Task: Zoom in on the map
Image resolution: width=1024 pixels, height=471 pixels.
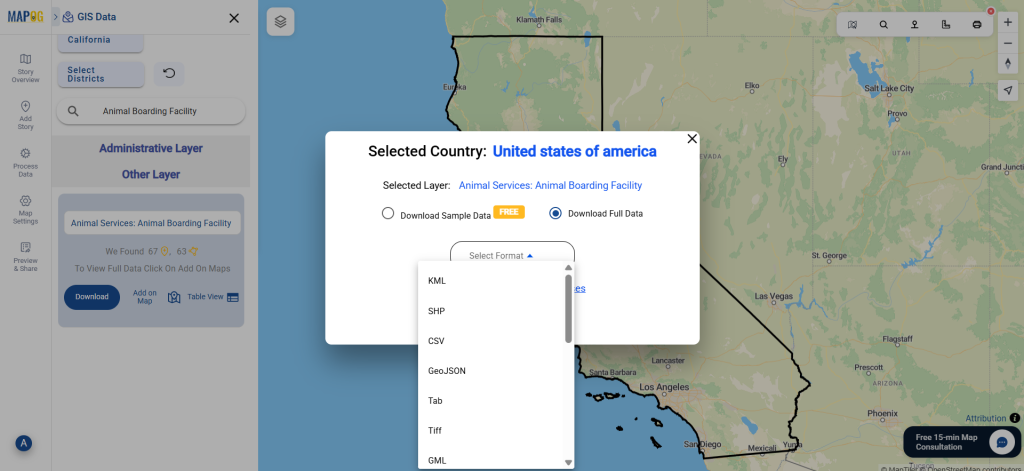Action: 1007,23
